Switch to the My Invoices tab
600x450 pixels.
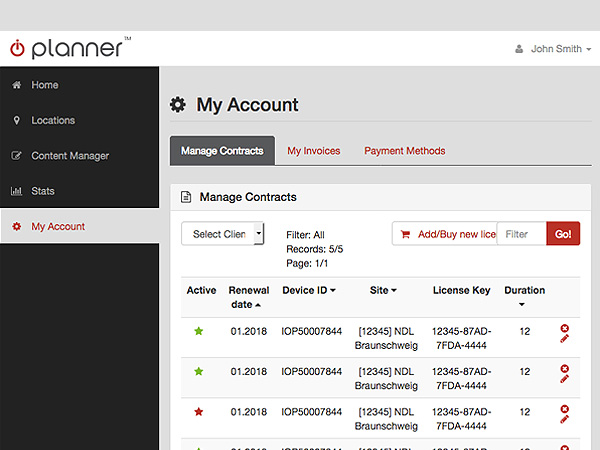tap(314, 151)
